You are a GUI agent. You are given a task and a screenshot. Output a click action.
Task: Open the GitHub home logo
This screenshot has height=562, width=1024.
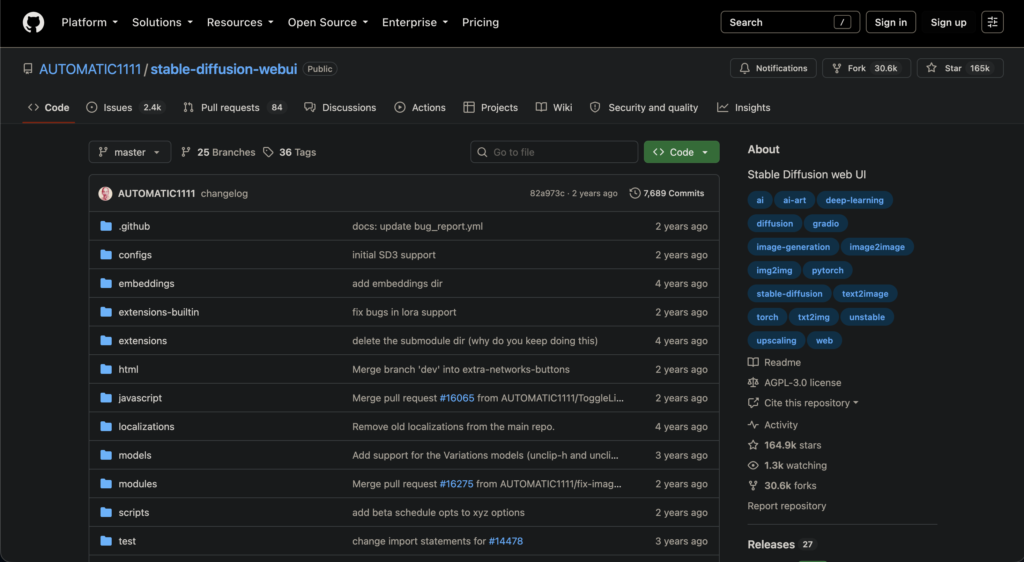click(33, 22)
